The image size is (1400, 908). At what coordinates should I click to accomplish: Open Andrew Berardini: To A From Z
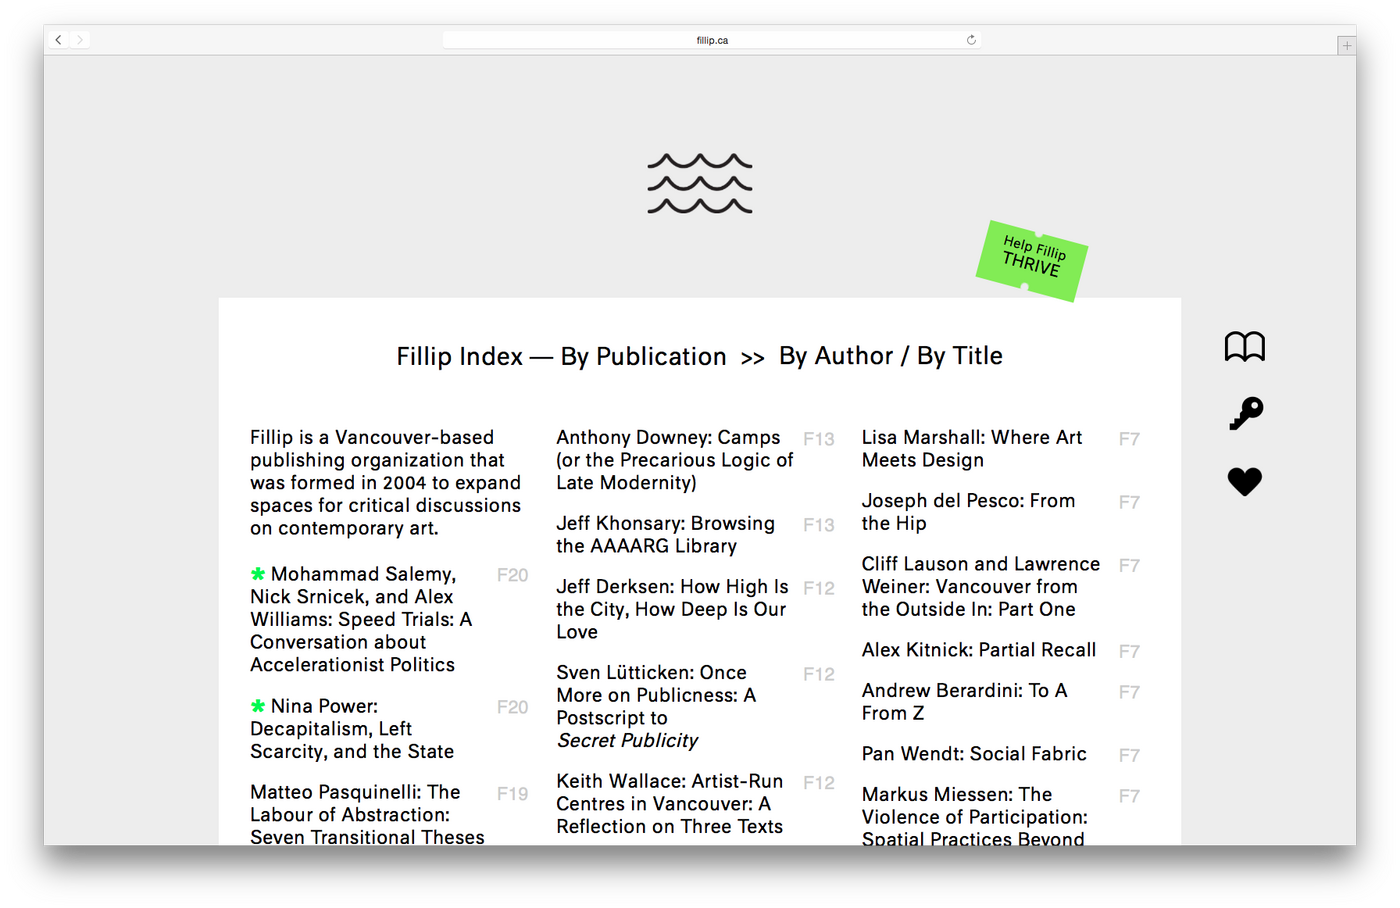(965, 701)
